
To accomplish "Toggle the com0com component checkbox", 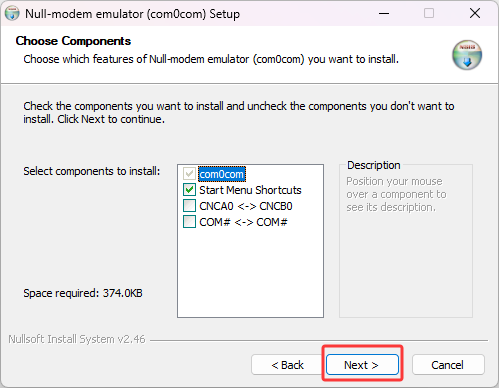I will tap(189, 174).
